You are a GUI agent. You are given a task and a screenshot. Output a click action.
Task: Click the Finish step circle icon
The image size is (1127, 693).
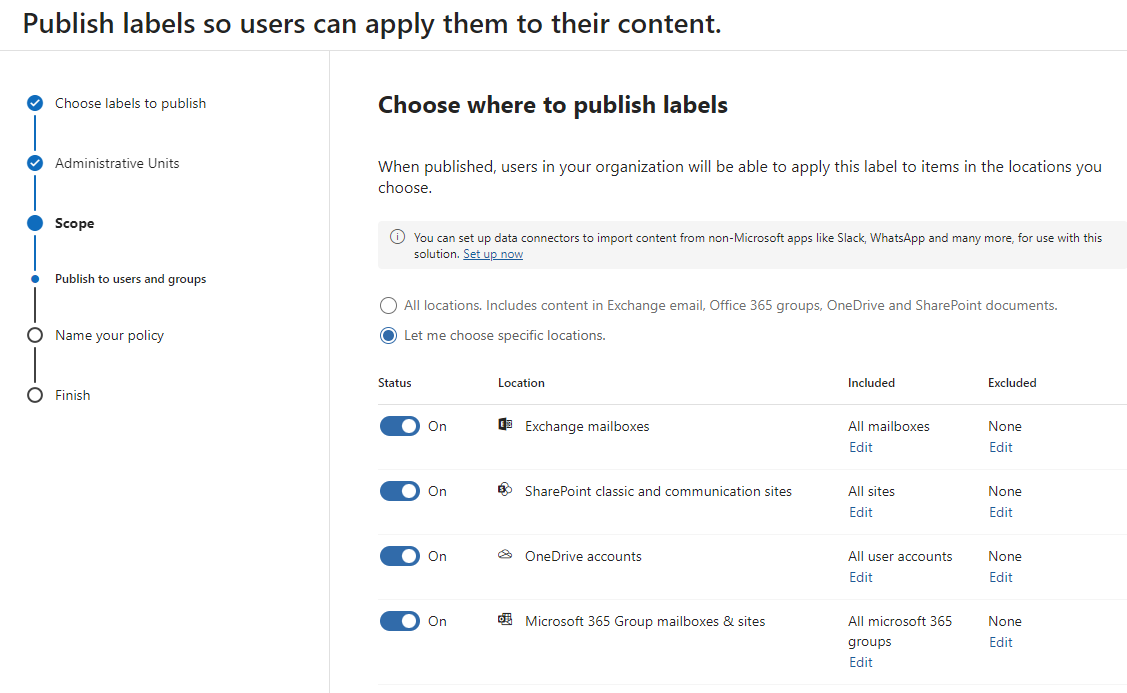coord(35,395)
